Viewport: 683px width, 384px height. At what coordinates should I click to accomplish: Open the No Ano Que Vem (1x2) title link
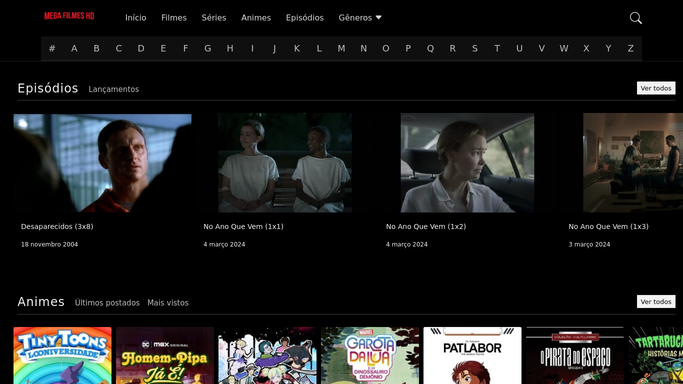426,226
